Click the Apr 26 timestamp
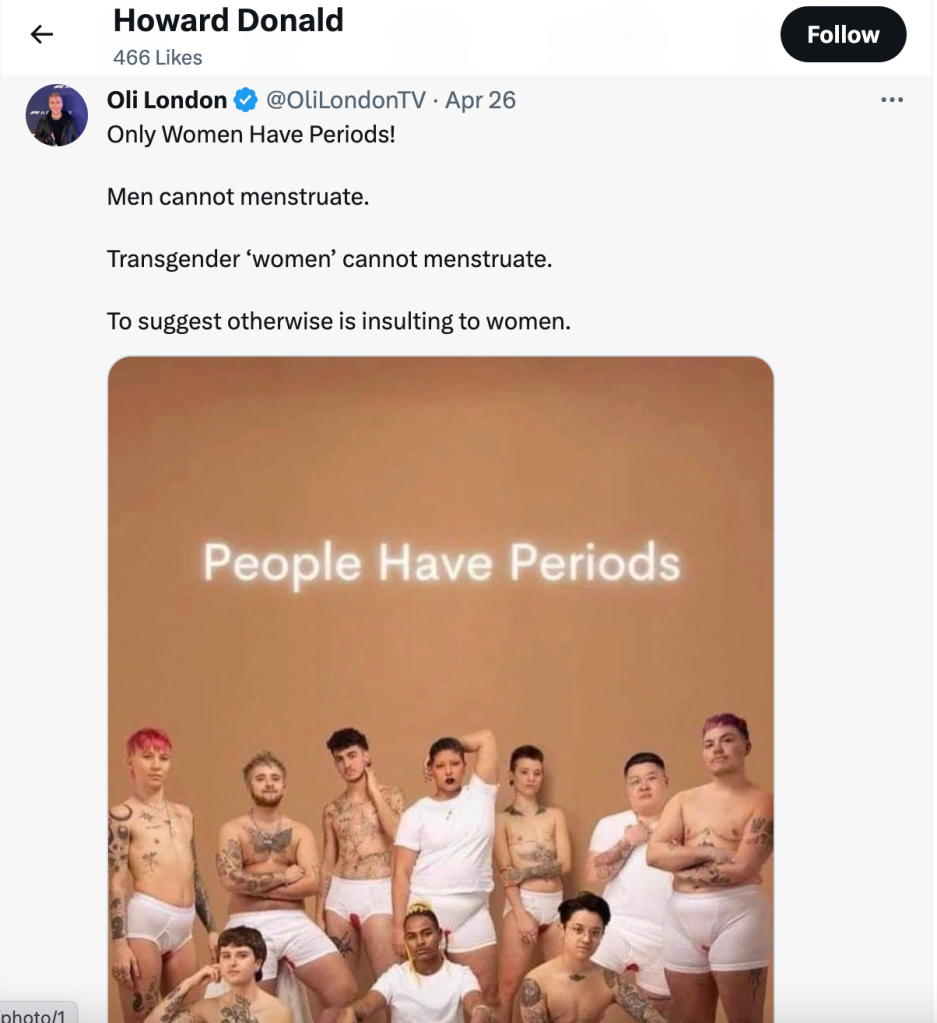The width and height of the screenshot is (937, 1023). click(481, 100)
